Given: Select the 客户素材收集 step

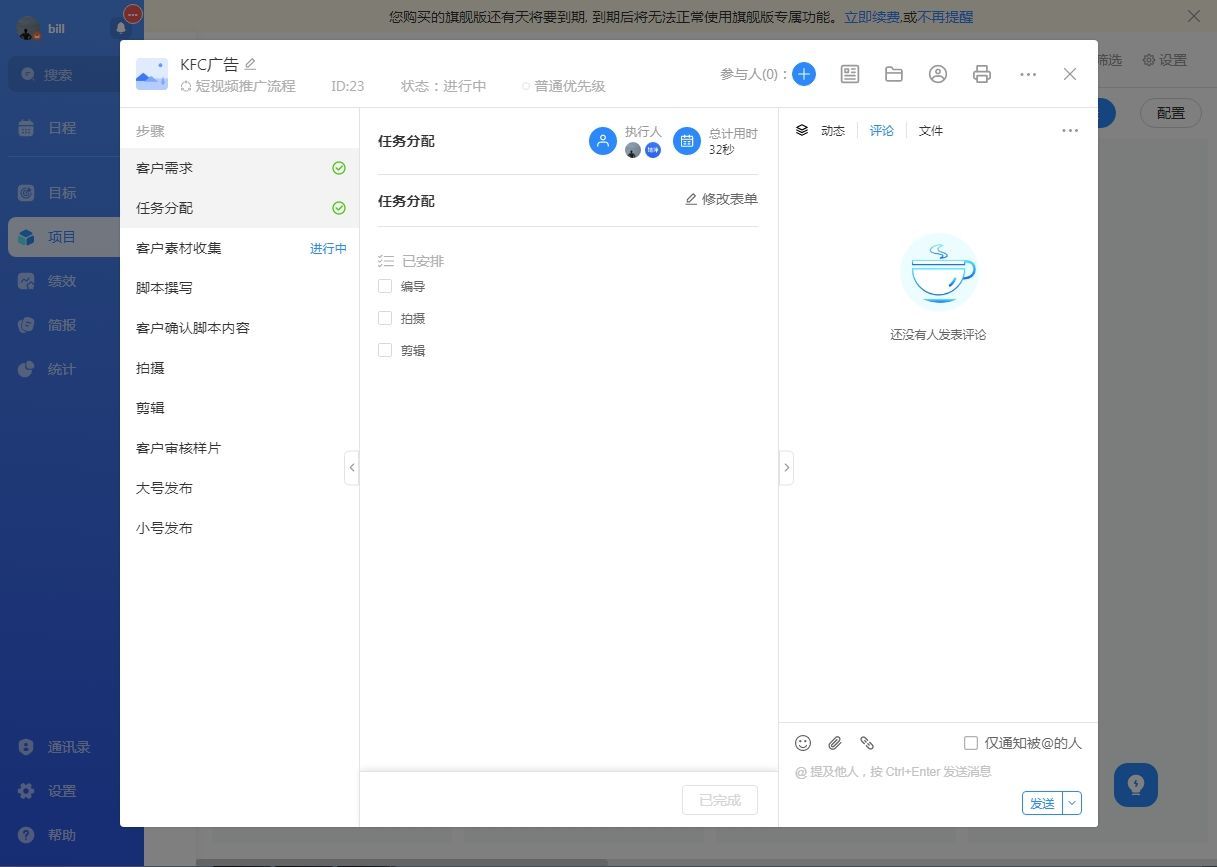Looking at the screenshot, I should 240,248.
